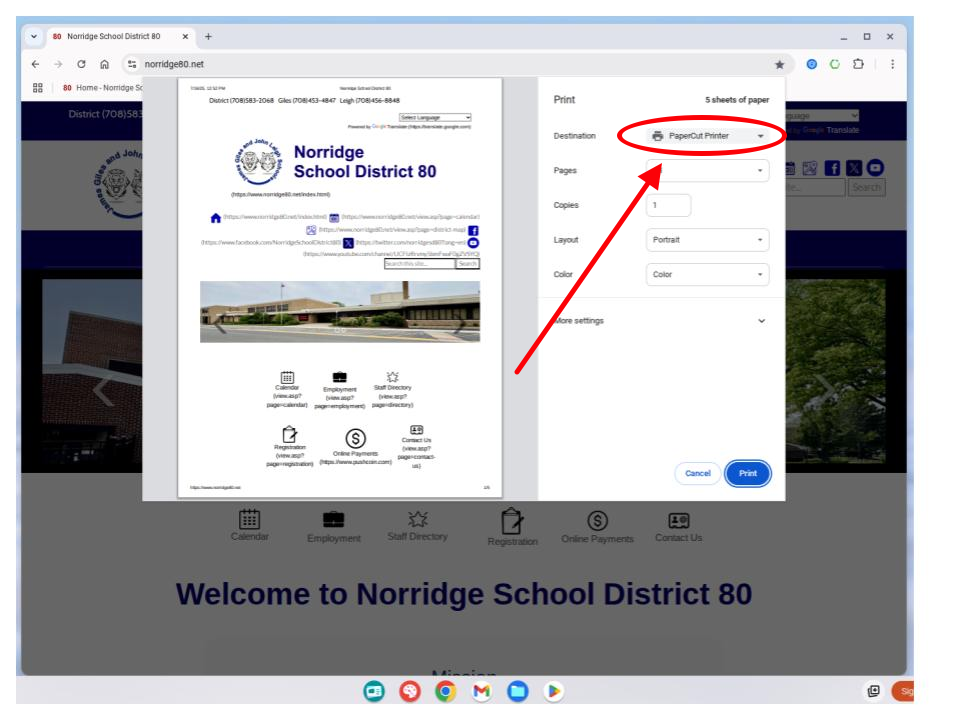The width and height of the screenshot is (960, 720).
Task: Open the Pages dropdown in print dialog
Action: tap(708, 171)
